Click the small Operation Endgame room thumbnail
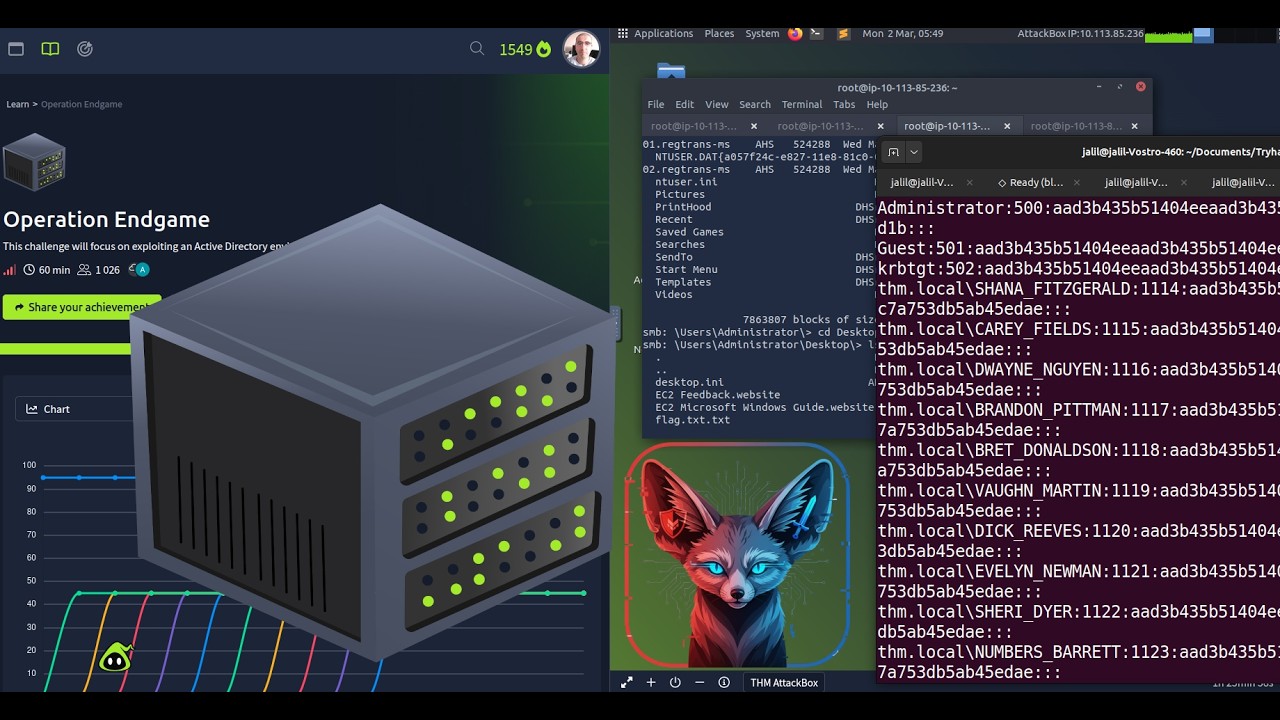Image resolution: width=1280 pixels, height=720 pixels. pos(34,161)
